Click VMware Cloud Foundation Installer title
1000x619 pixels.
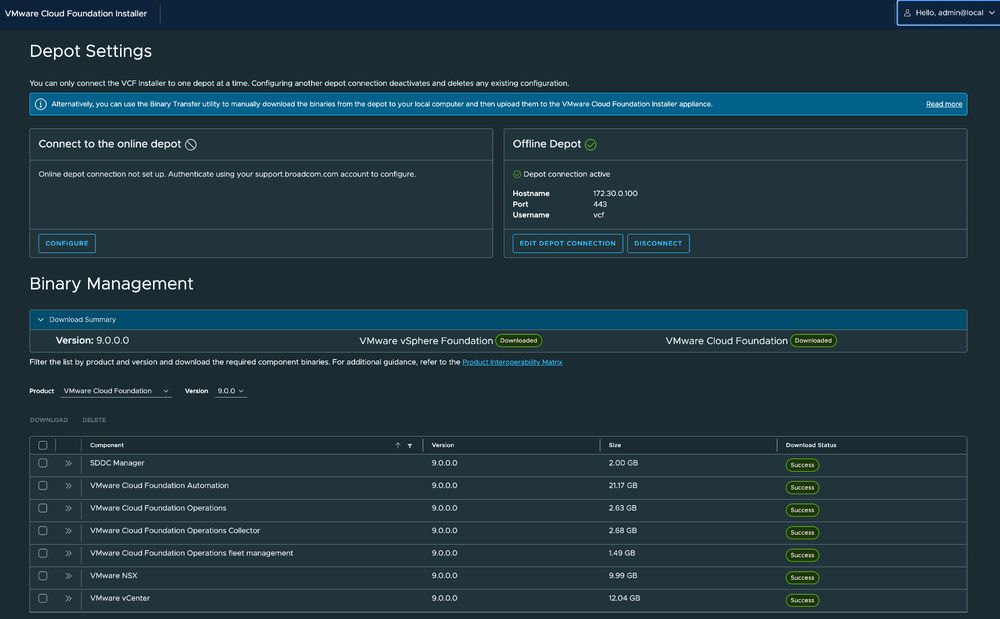[x=76, y=13]
